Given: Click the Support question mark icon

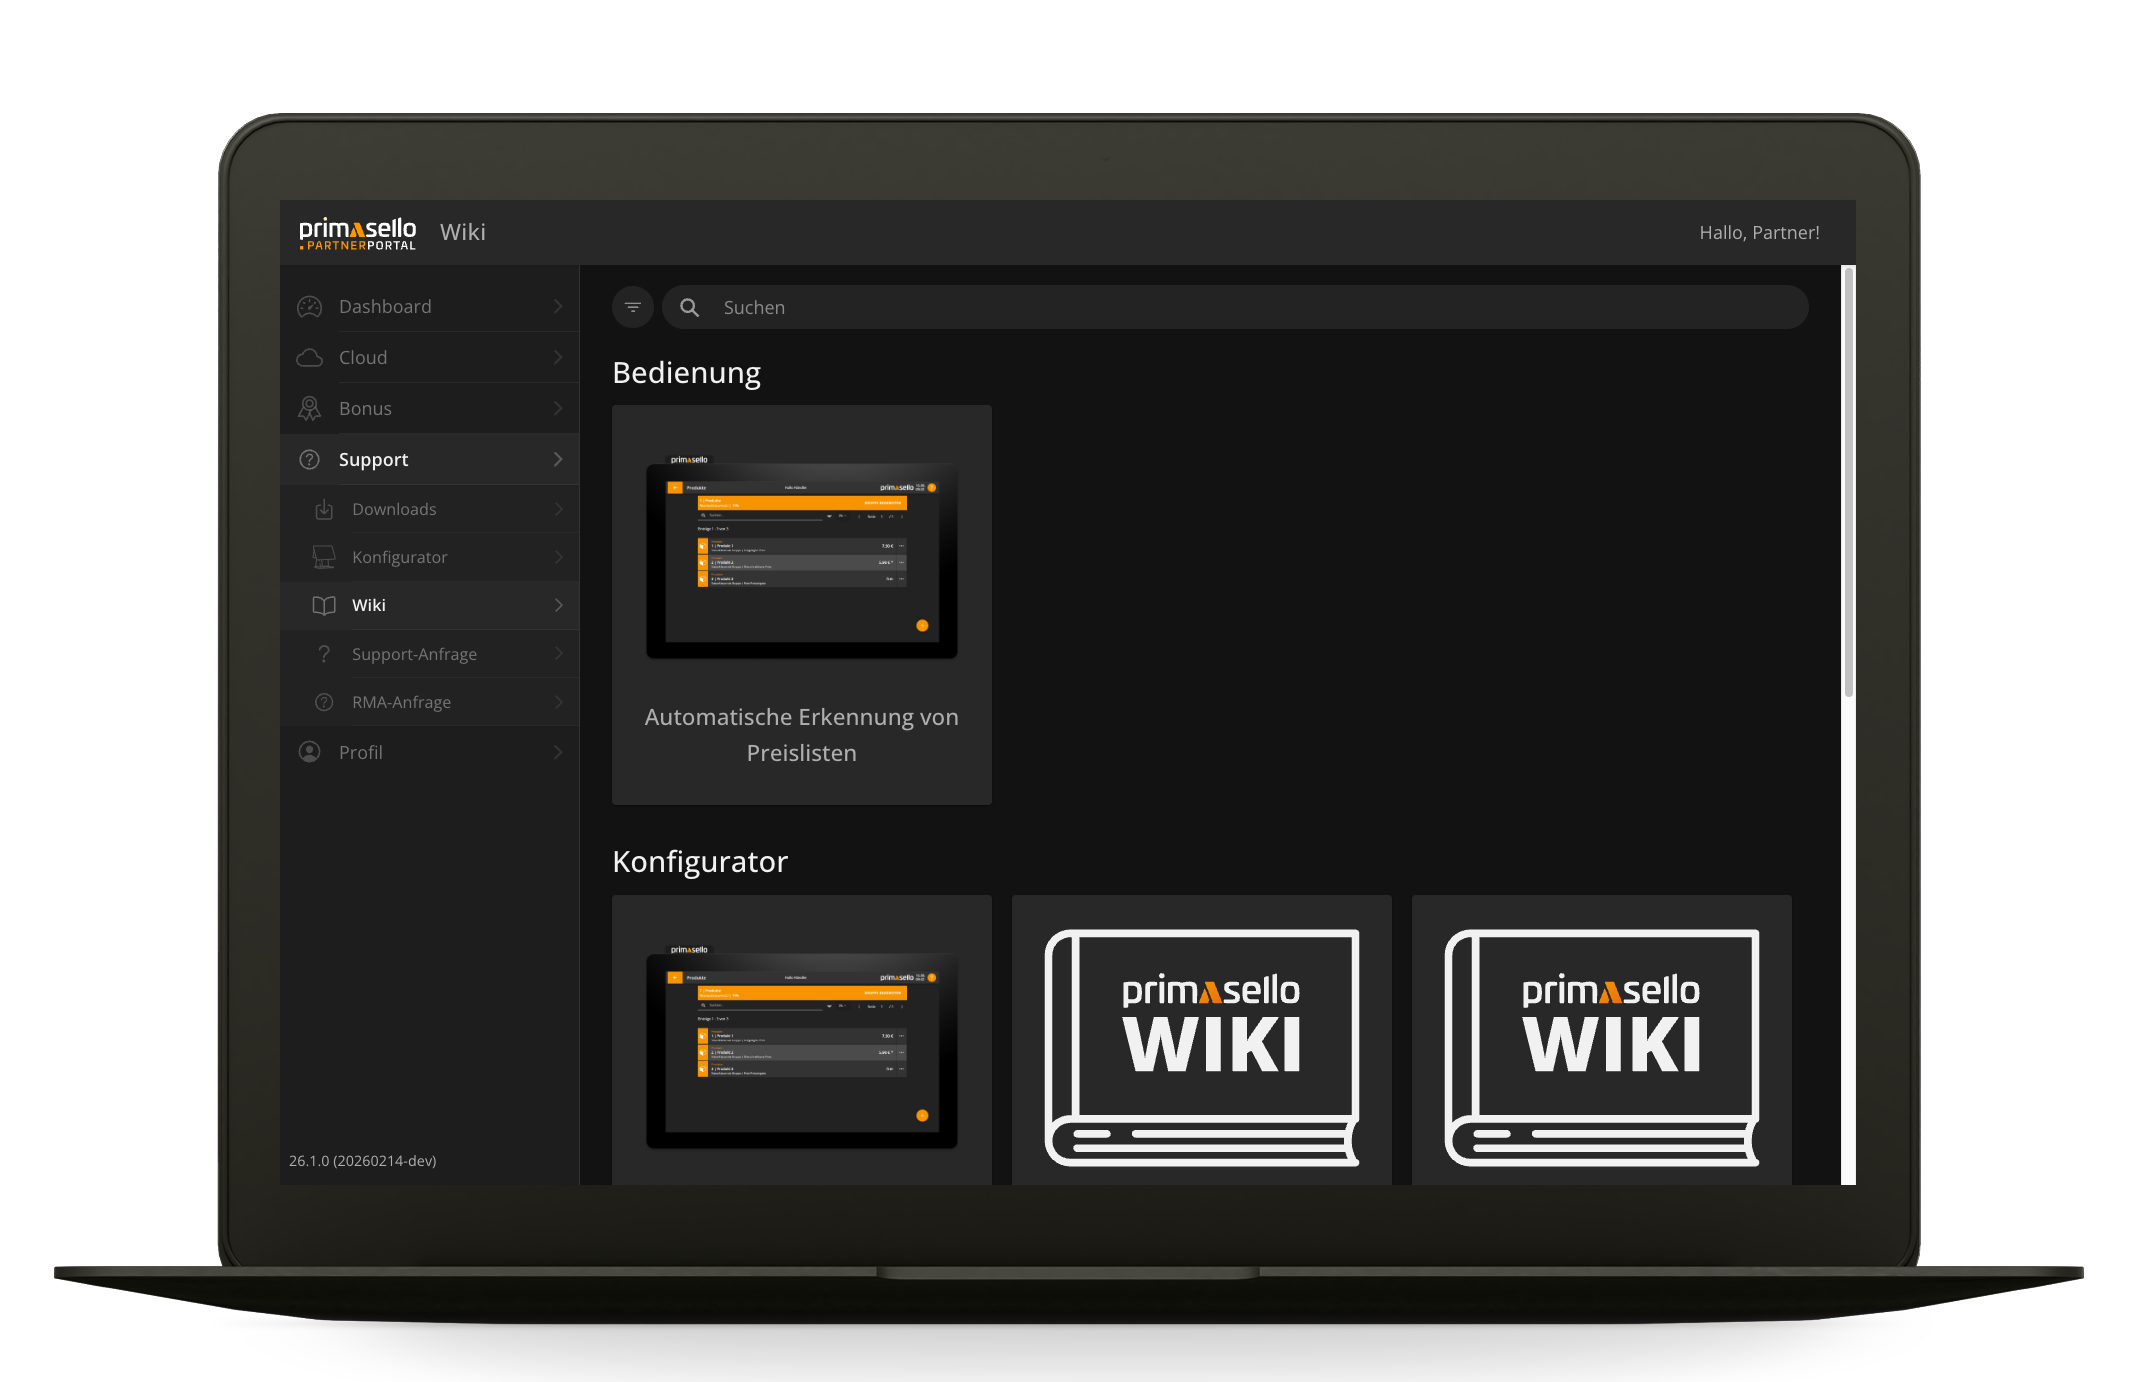Looking at the screenshot, I should 310,460.
